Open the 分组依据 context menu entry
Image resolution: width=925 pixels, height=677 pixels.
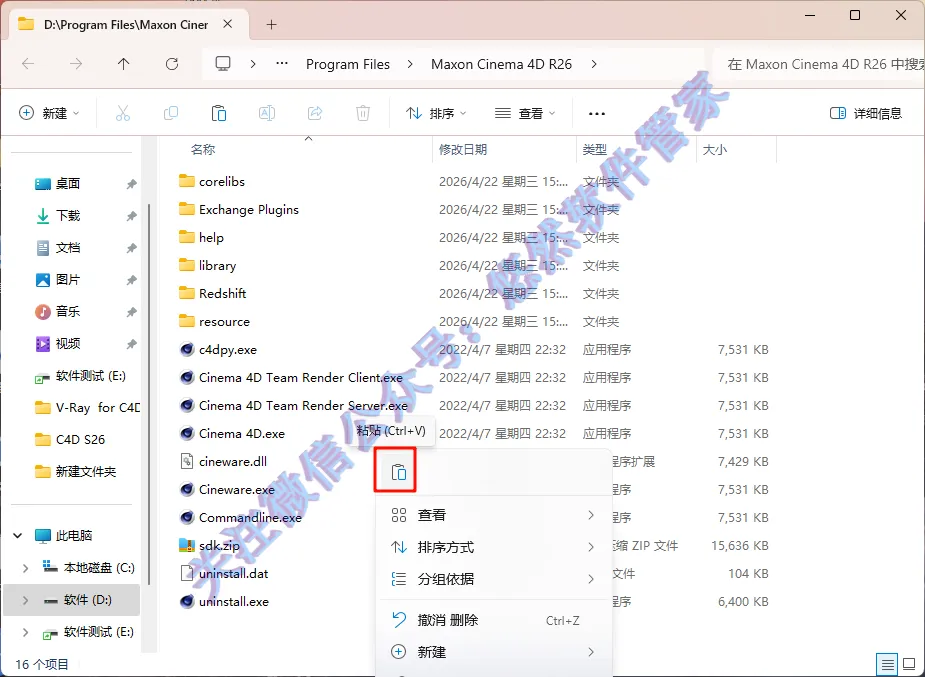click(x=494, y=579)
